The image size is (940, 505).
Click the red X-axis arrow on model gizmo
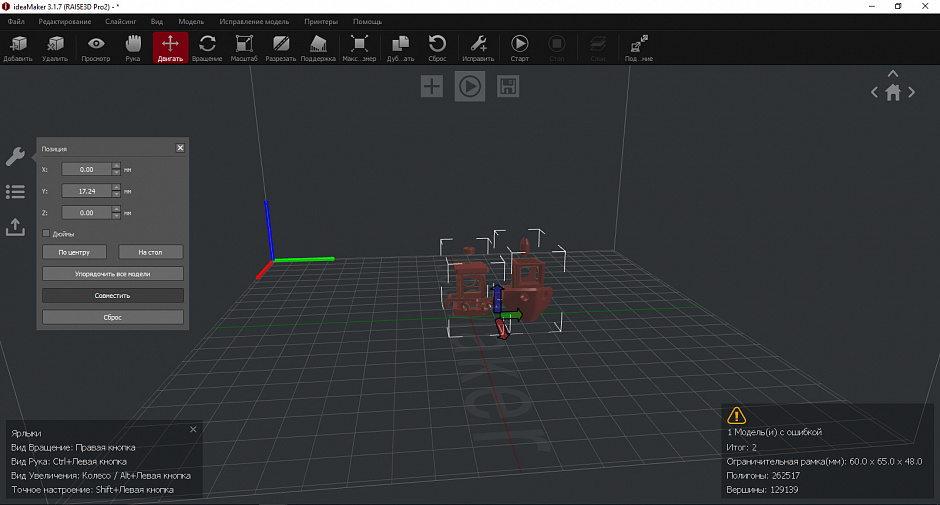point(502,329)
